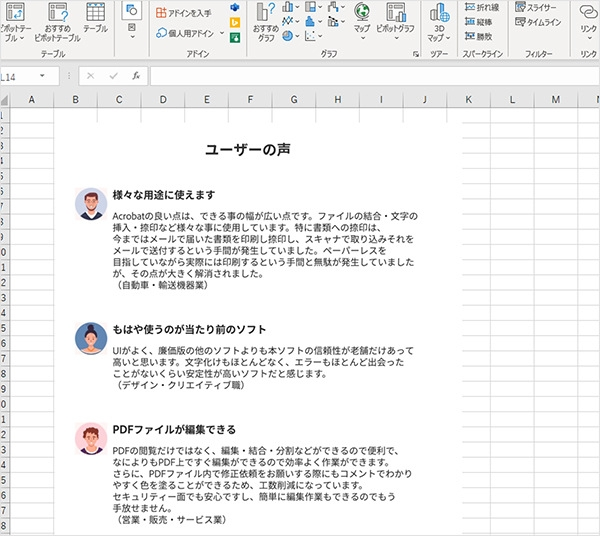Click the statistic histogram chart icon

pos(310,21)
